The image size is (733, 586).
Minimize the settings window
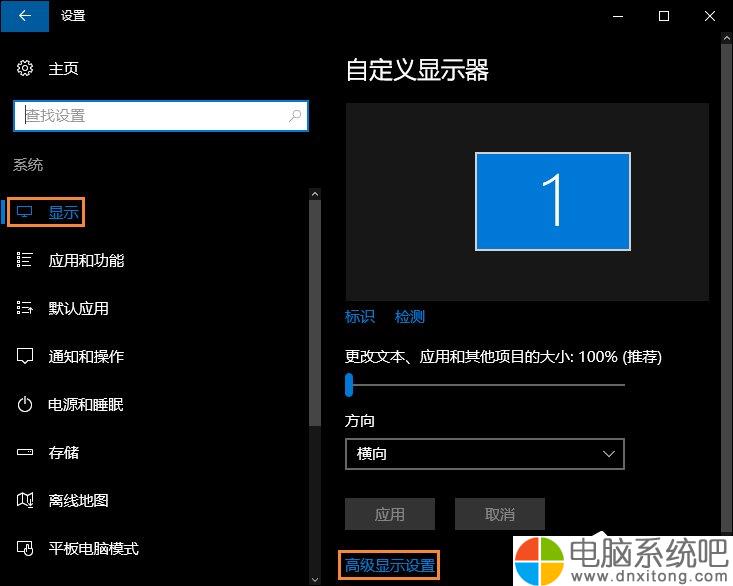coord(618,16)
